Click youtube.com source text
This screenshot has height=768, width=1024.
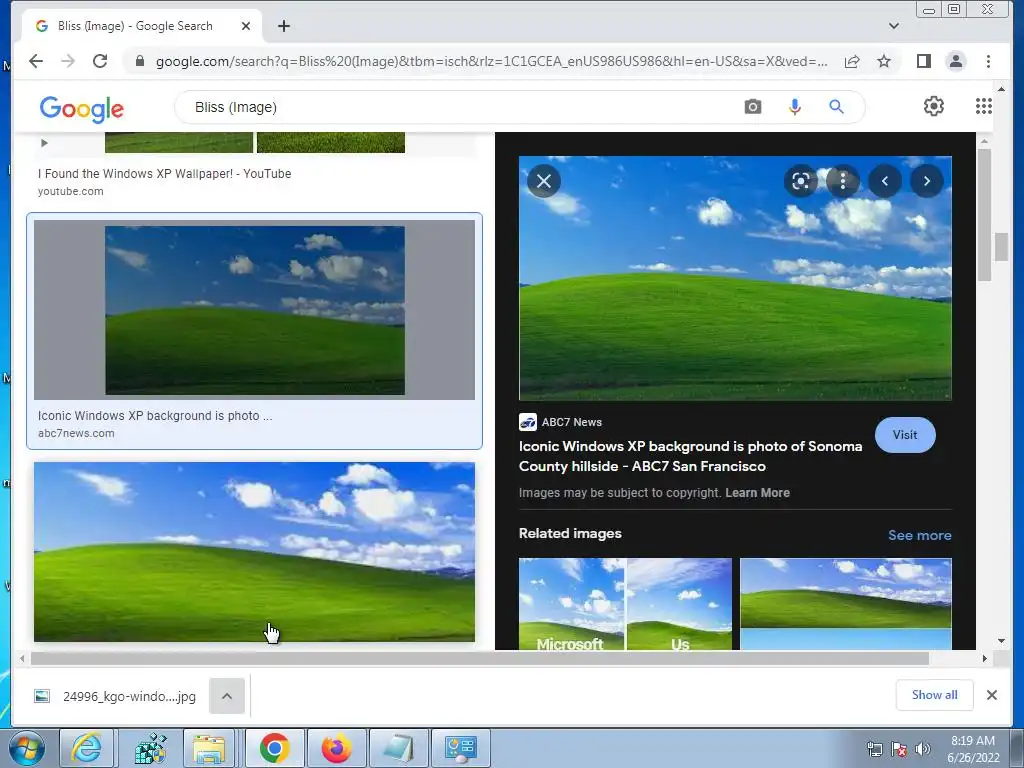tap(71, 191)
